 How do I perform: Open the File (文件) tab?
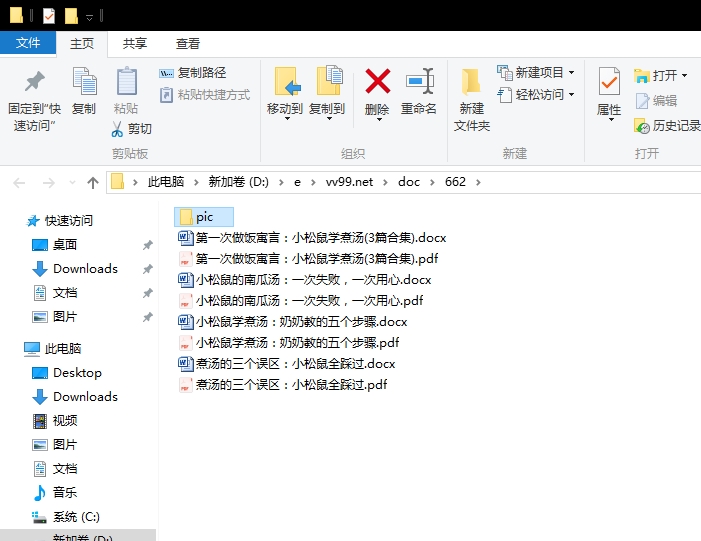pyautogui.click(x=28, y=43)
